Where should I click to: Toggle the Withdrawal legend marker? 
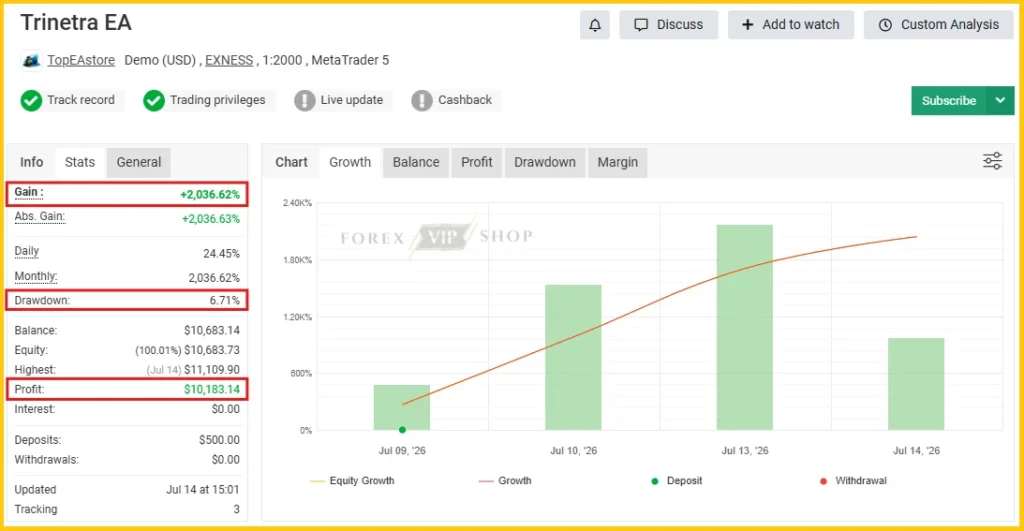point(854,481)
